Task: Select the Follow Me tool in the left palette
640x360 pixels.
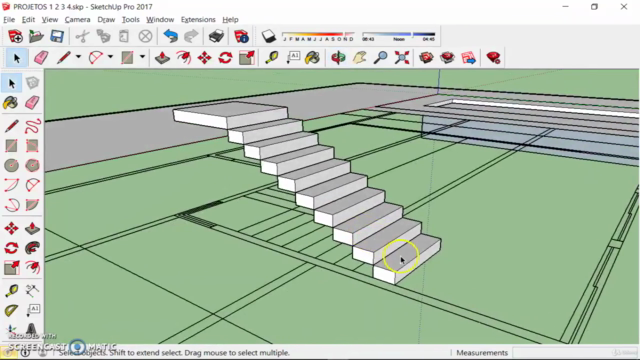Action: 32,248
